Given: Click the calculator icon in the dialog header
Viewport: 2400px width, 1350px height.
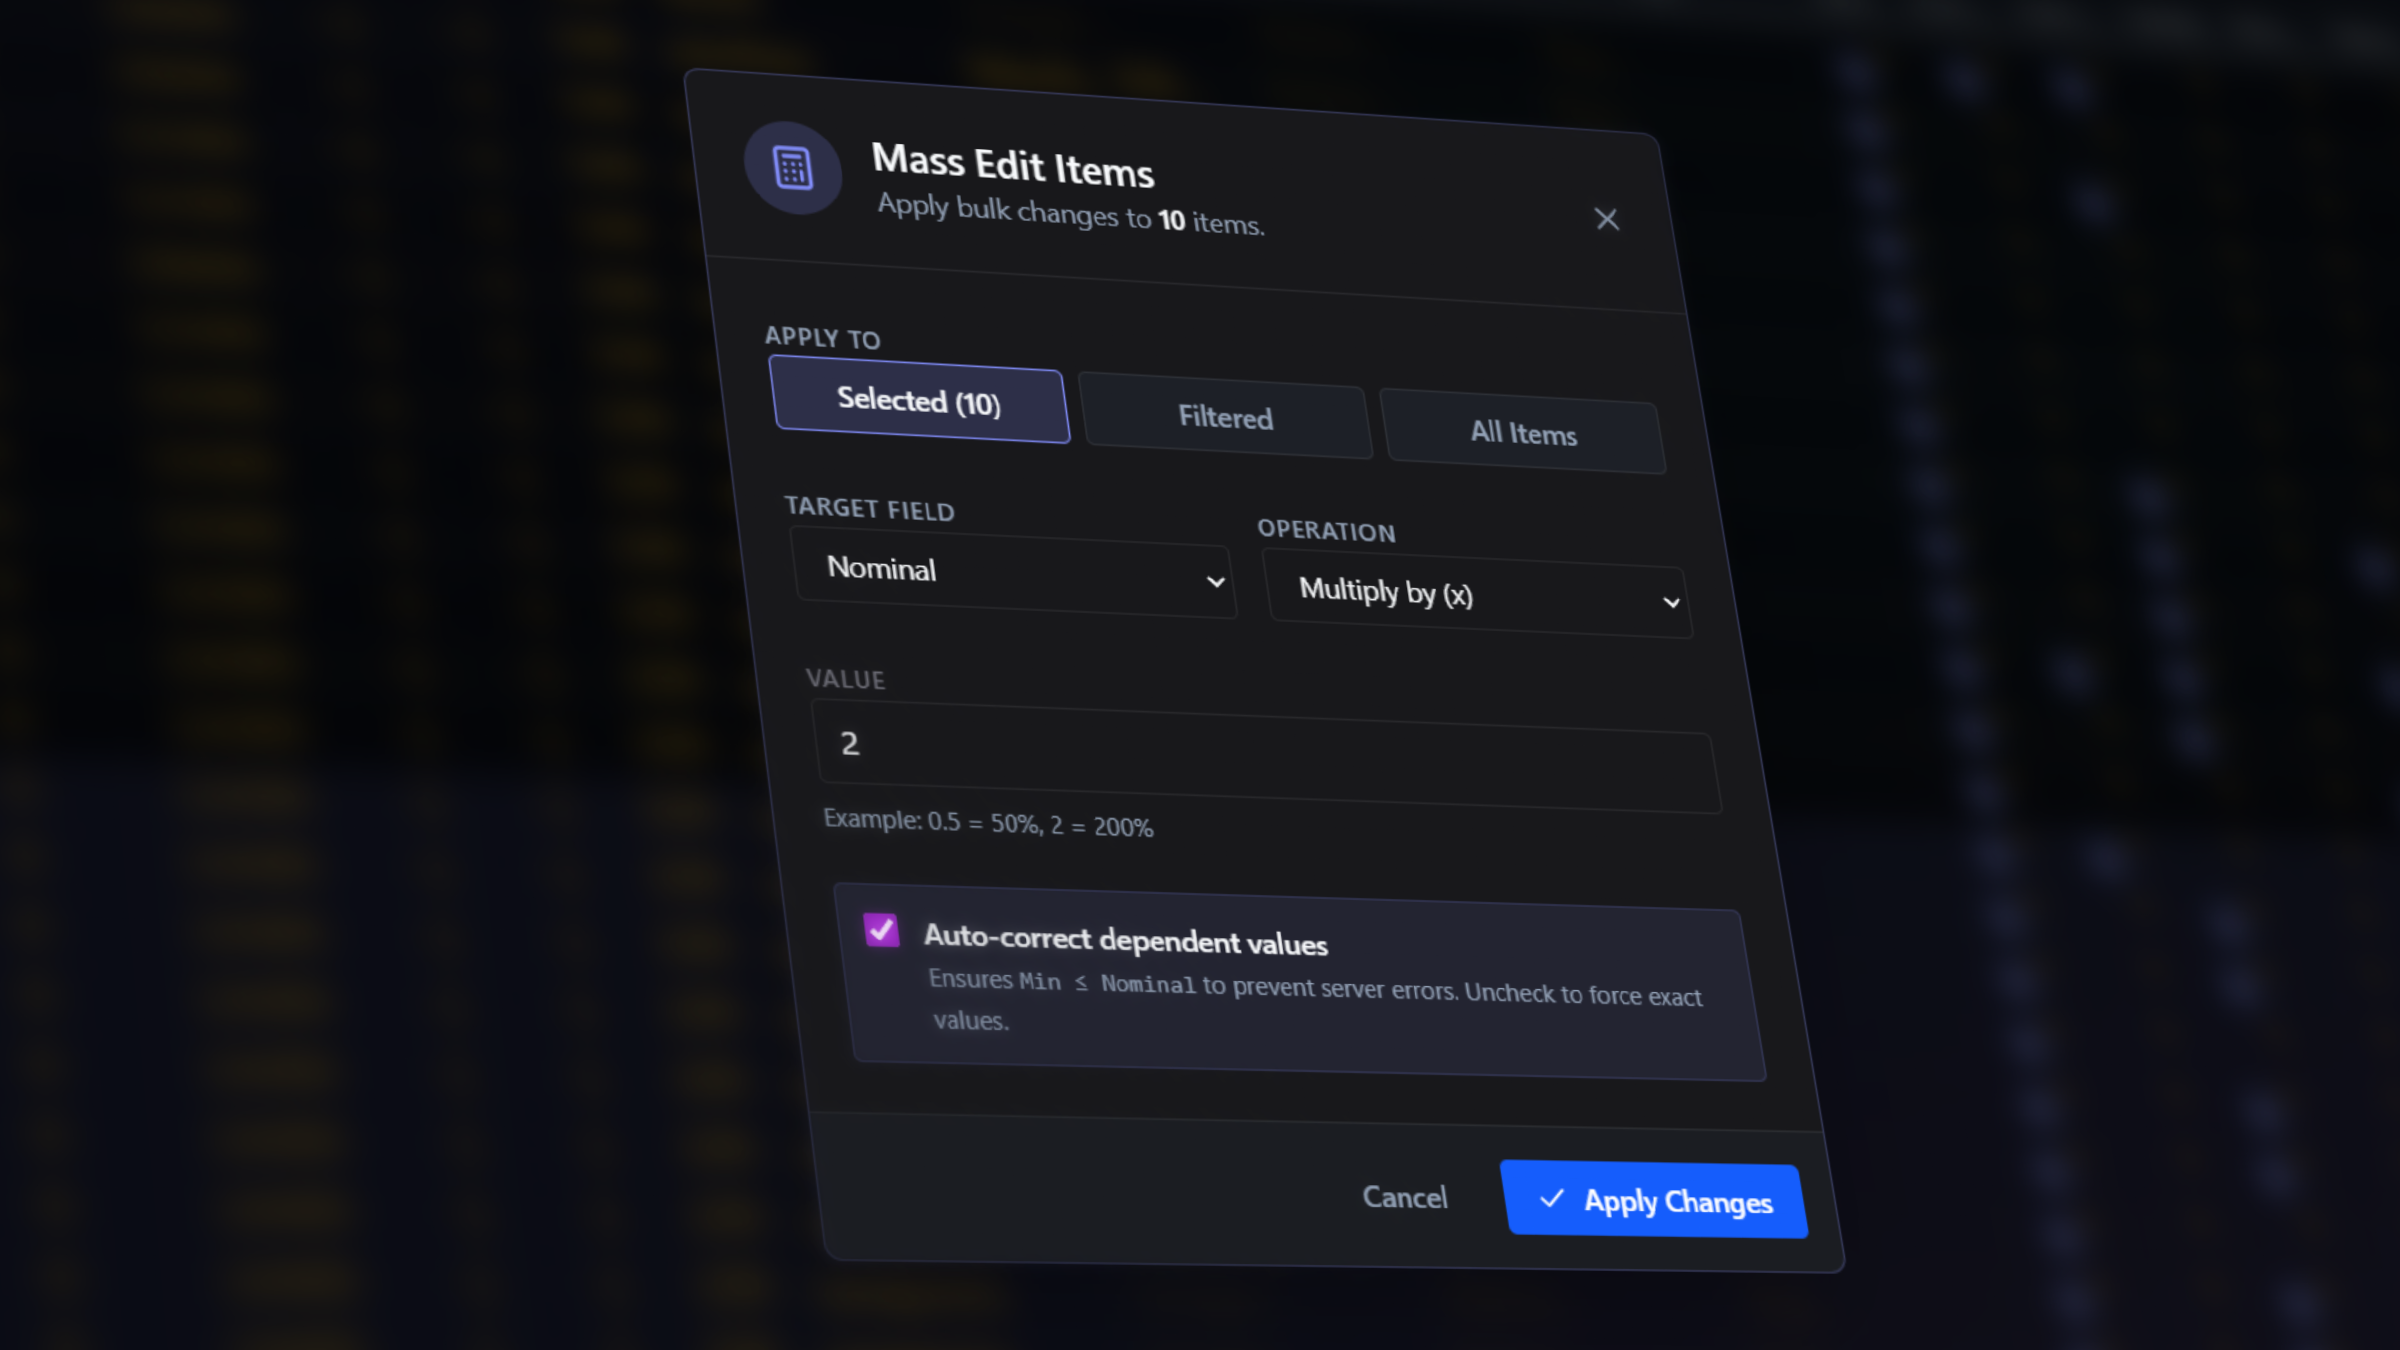Looking at the screenshot, I should pos(793,168).
